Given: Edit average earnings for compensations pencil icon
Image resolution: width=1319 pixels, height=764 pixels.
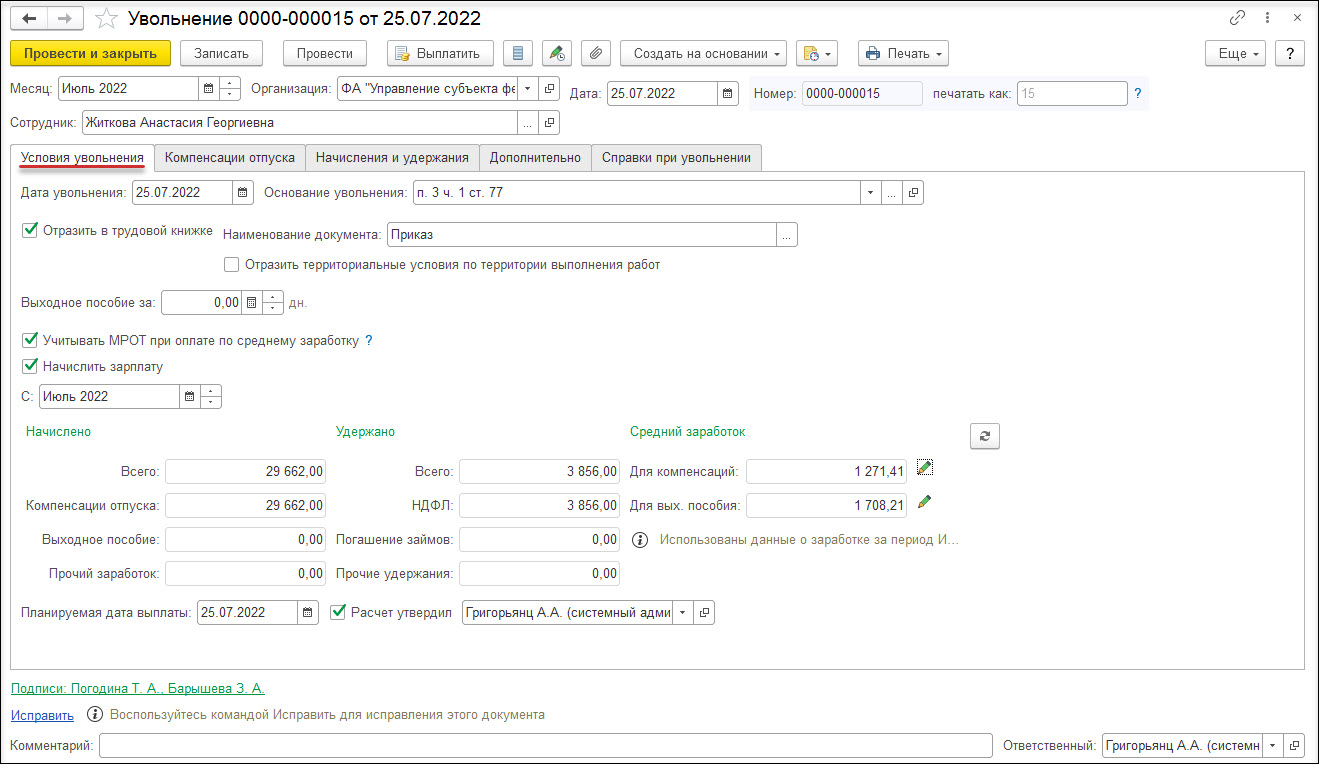Looking at the screenshot, I should pos(924,468).
